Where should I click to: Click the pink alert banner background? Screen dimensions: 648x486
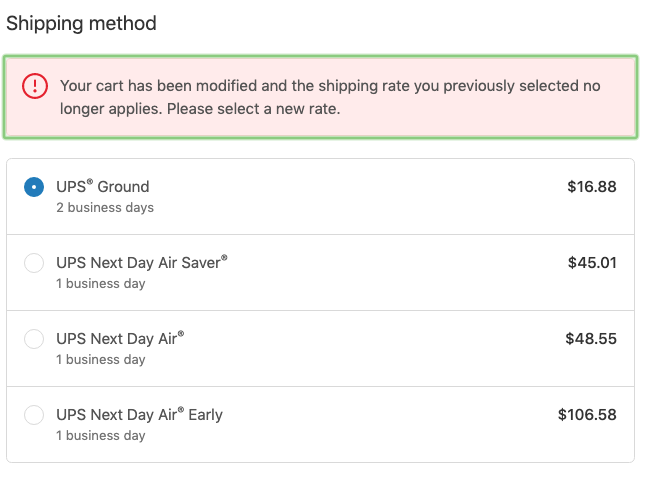[x=320, y=97]
